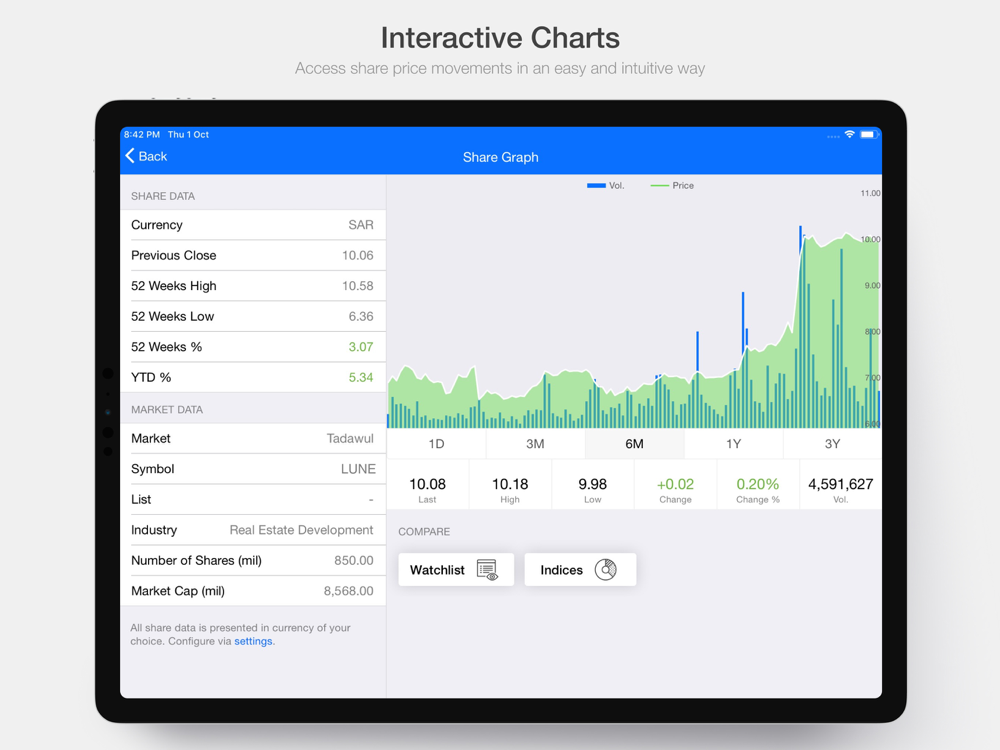This screenshot has height=750, width=1000.
Task: Click the Last price 10.08
Action: pos(427,485)
